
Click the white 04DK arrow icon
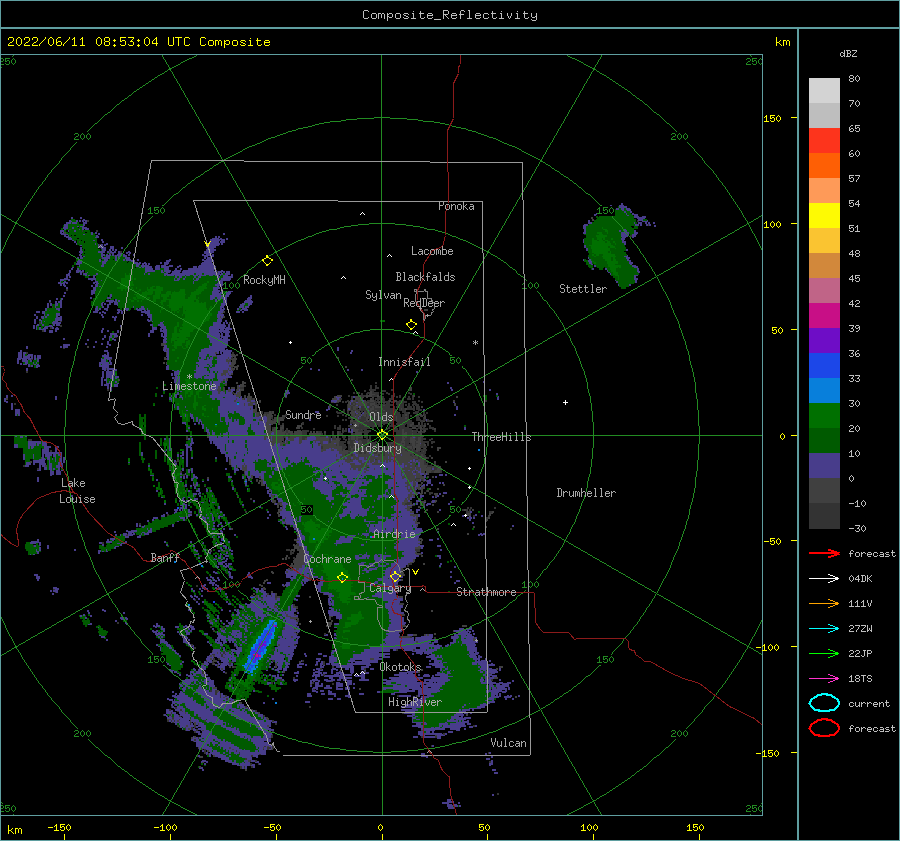click(x=824, y=579)
